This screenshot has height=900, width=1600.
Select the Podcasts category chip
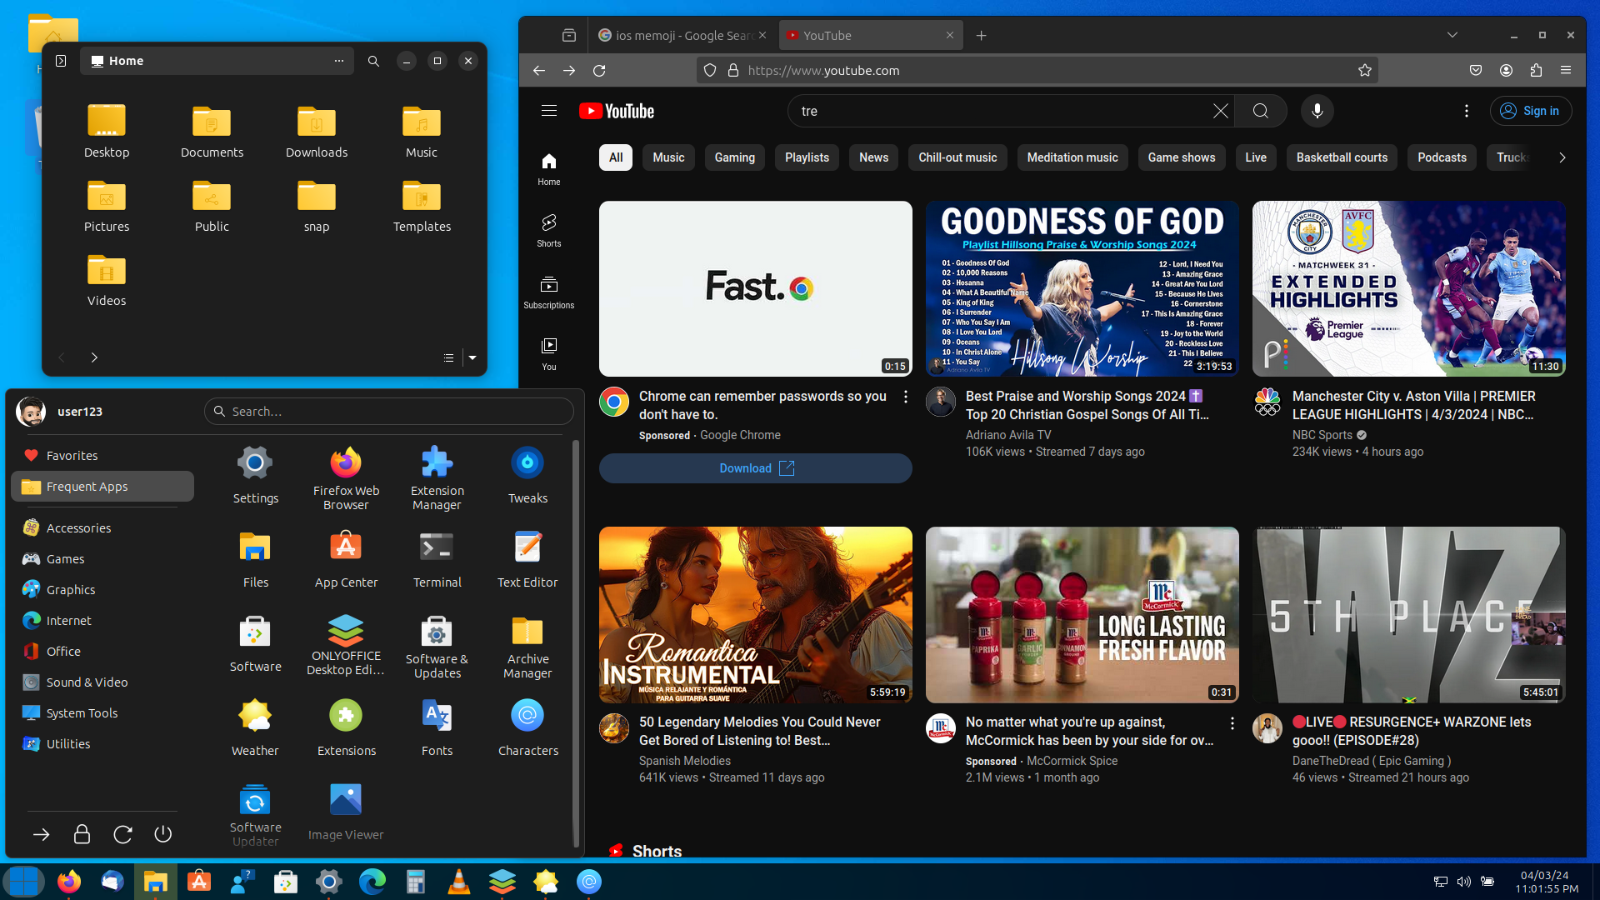pos(1442,157)
